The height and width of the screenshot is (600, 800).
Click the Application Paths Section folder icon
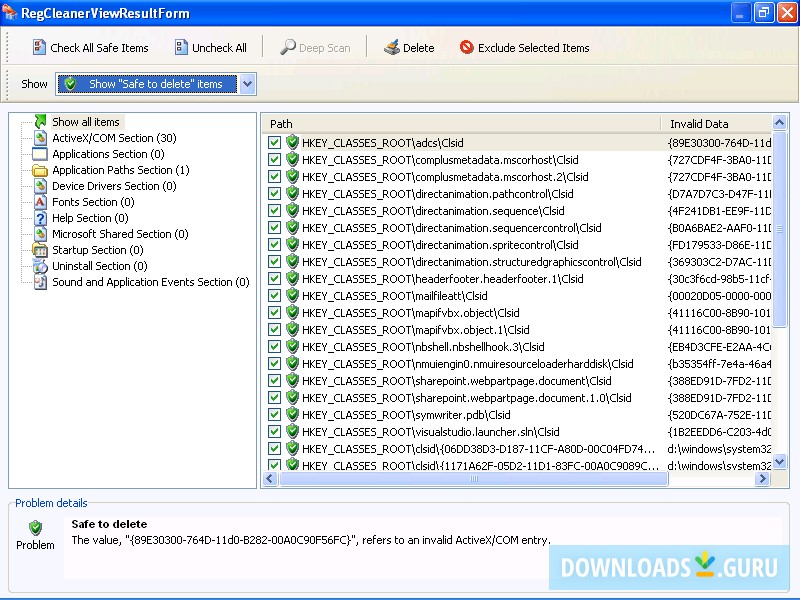(40, 170)
